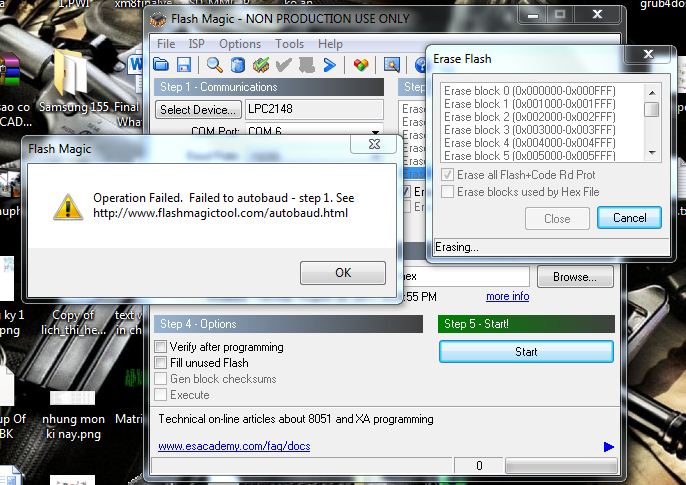Viewport: 686px width, 485px height.
Task: Select Erase block 1 (0x001000-0x001FFF) row
Action: click(529, 104)
